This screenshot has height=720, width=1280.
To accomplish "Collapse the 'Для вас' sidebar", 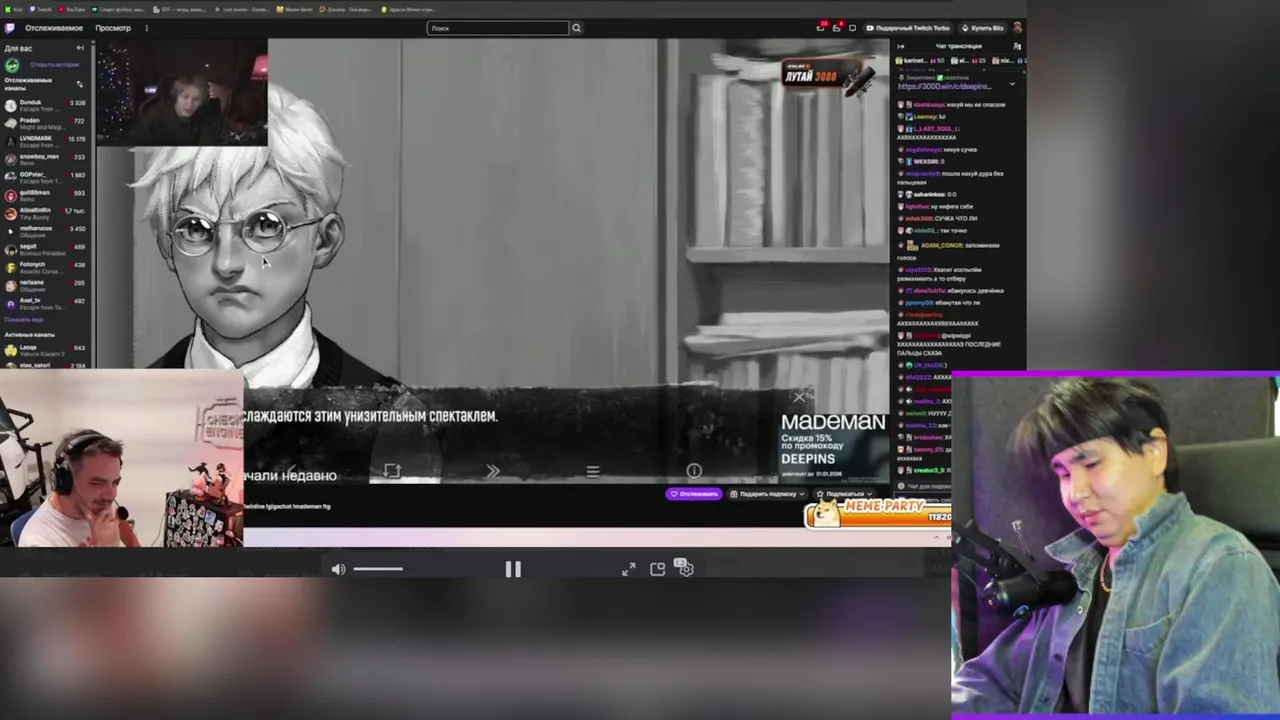I will pyautogui.click(x=80, y=48).
